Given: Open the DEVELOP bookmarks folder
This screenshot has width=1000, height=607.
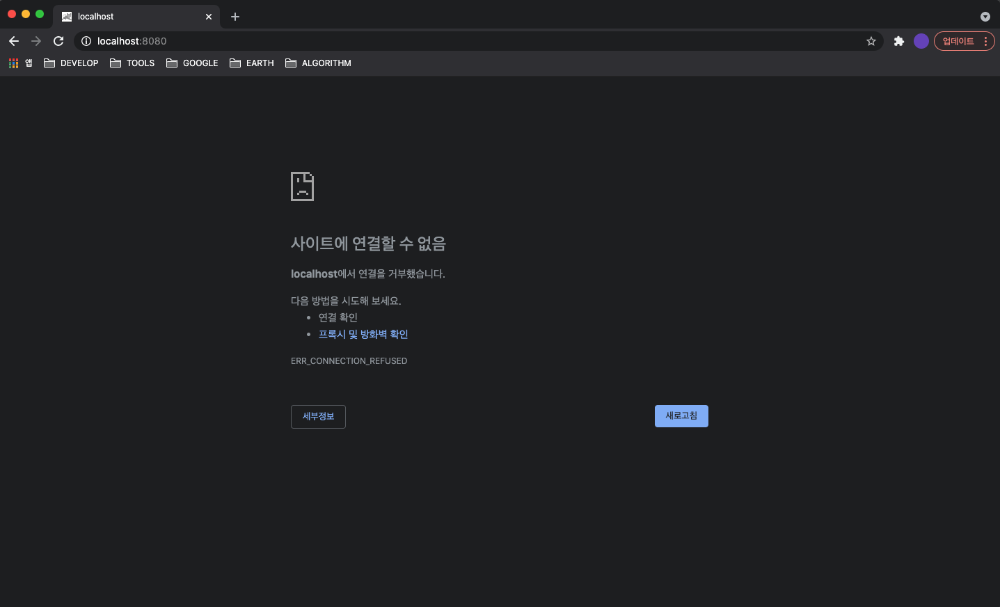Looking at the screenshot, I should (71, 63).
